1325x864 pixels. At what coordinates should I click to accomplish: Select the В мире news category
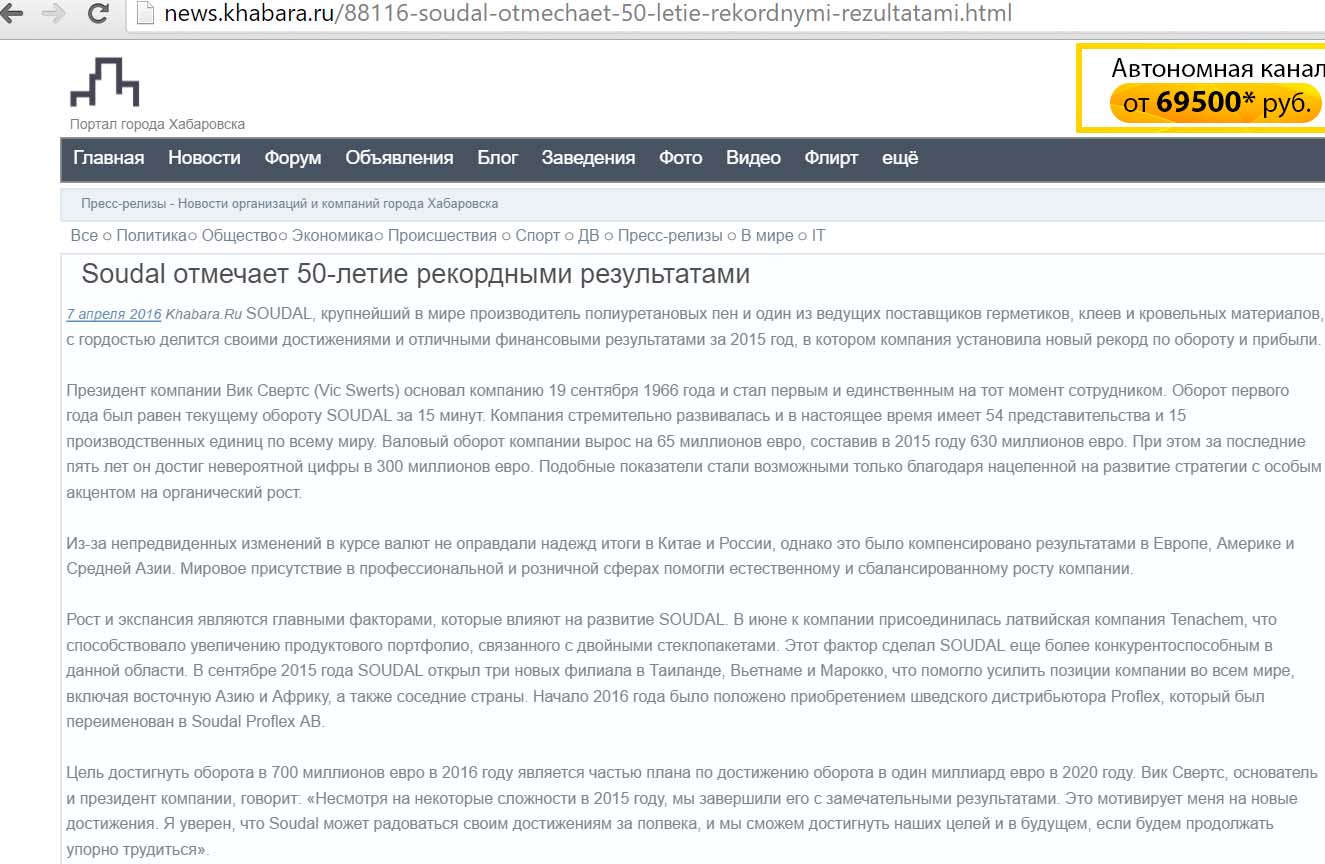click(767, 236)
